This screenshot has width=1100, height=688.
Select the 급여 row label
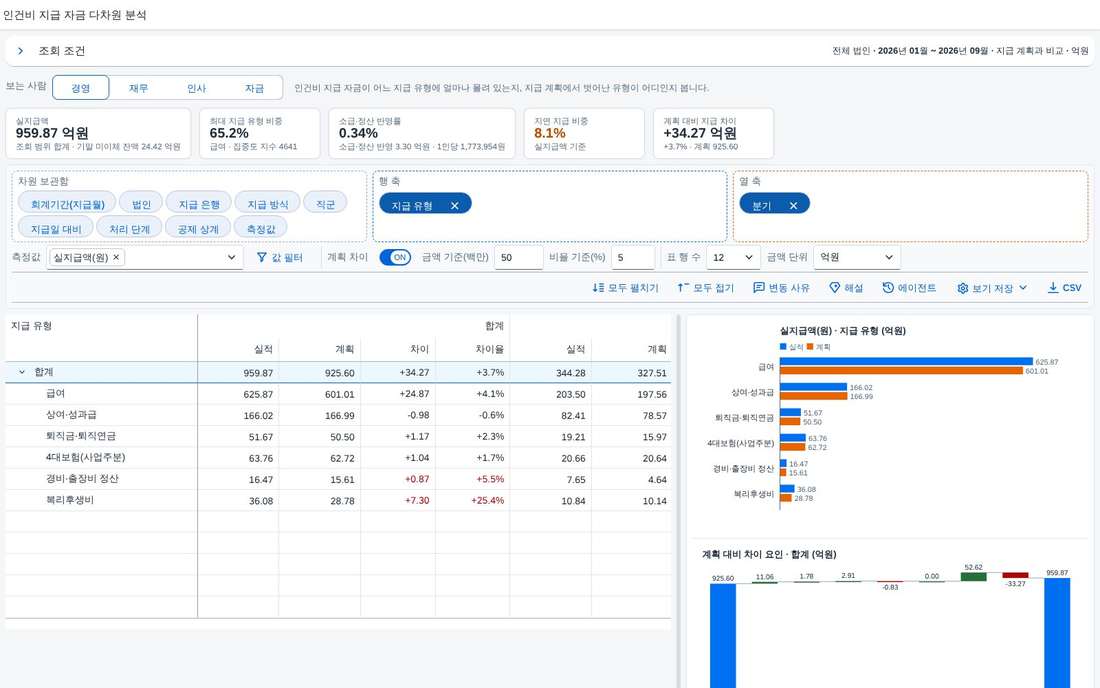tap(55, 393)
